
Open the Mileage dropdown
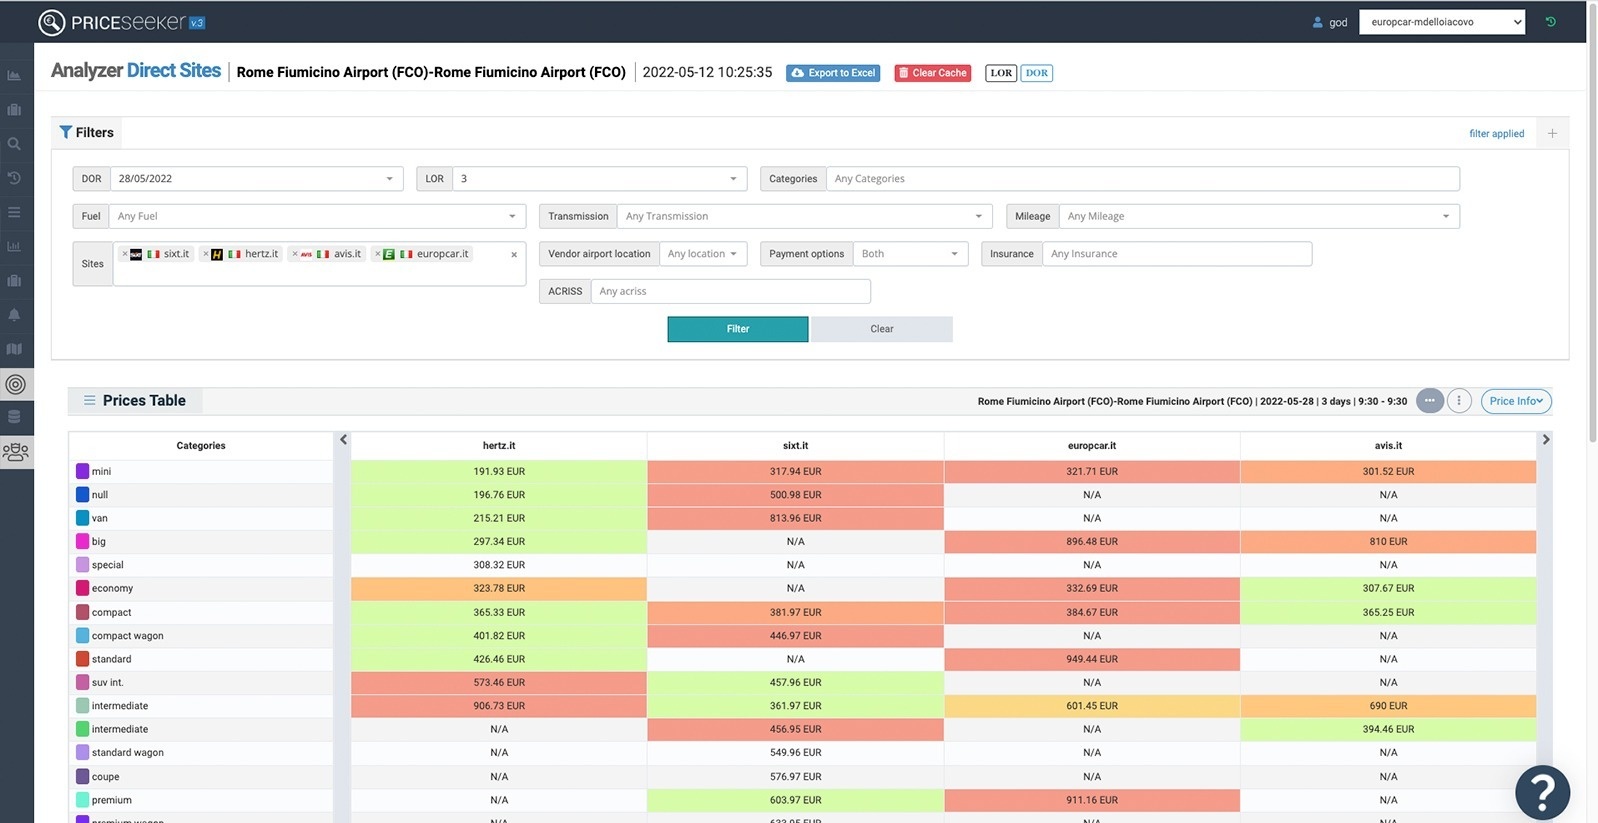(x=1259, y=216)
